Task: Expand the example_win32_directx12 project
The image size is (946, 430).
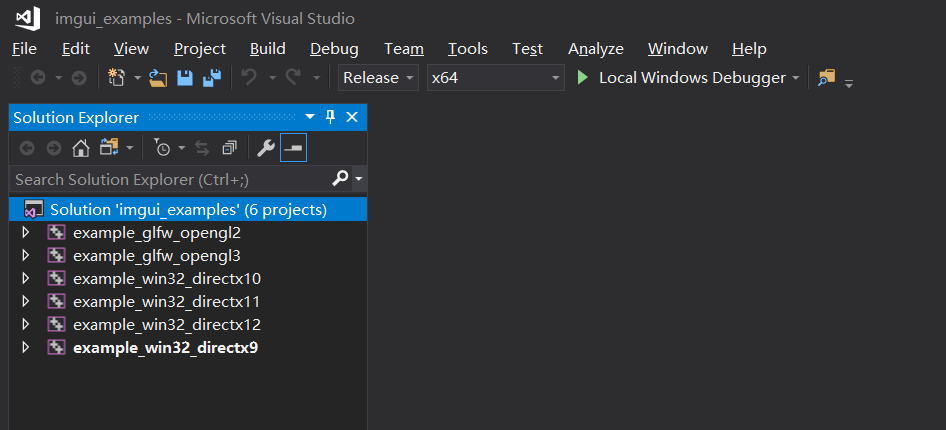Action: (x=25, y=324)
